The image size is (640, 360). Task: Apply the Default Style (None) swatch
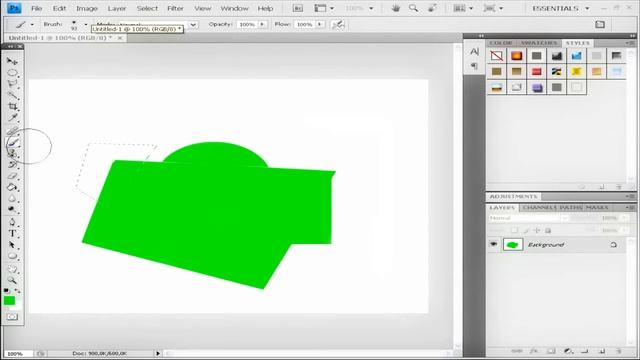496,56
